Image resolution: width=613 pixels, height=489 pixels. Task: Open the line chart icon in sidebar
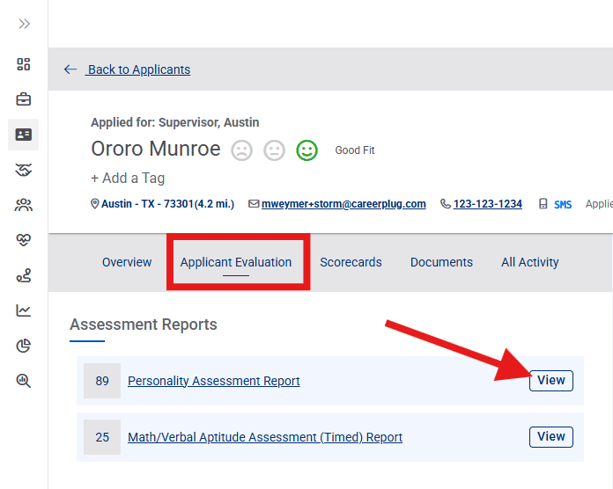[x=23, y=310]
